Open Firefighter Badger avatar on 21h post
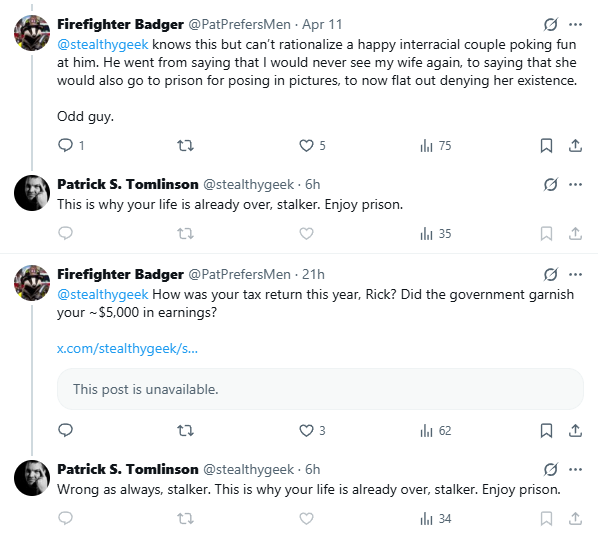The height and width of the screenshot is (538, 598). pyautogui.click(x=32, y=283)
